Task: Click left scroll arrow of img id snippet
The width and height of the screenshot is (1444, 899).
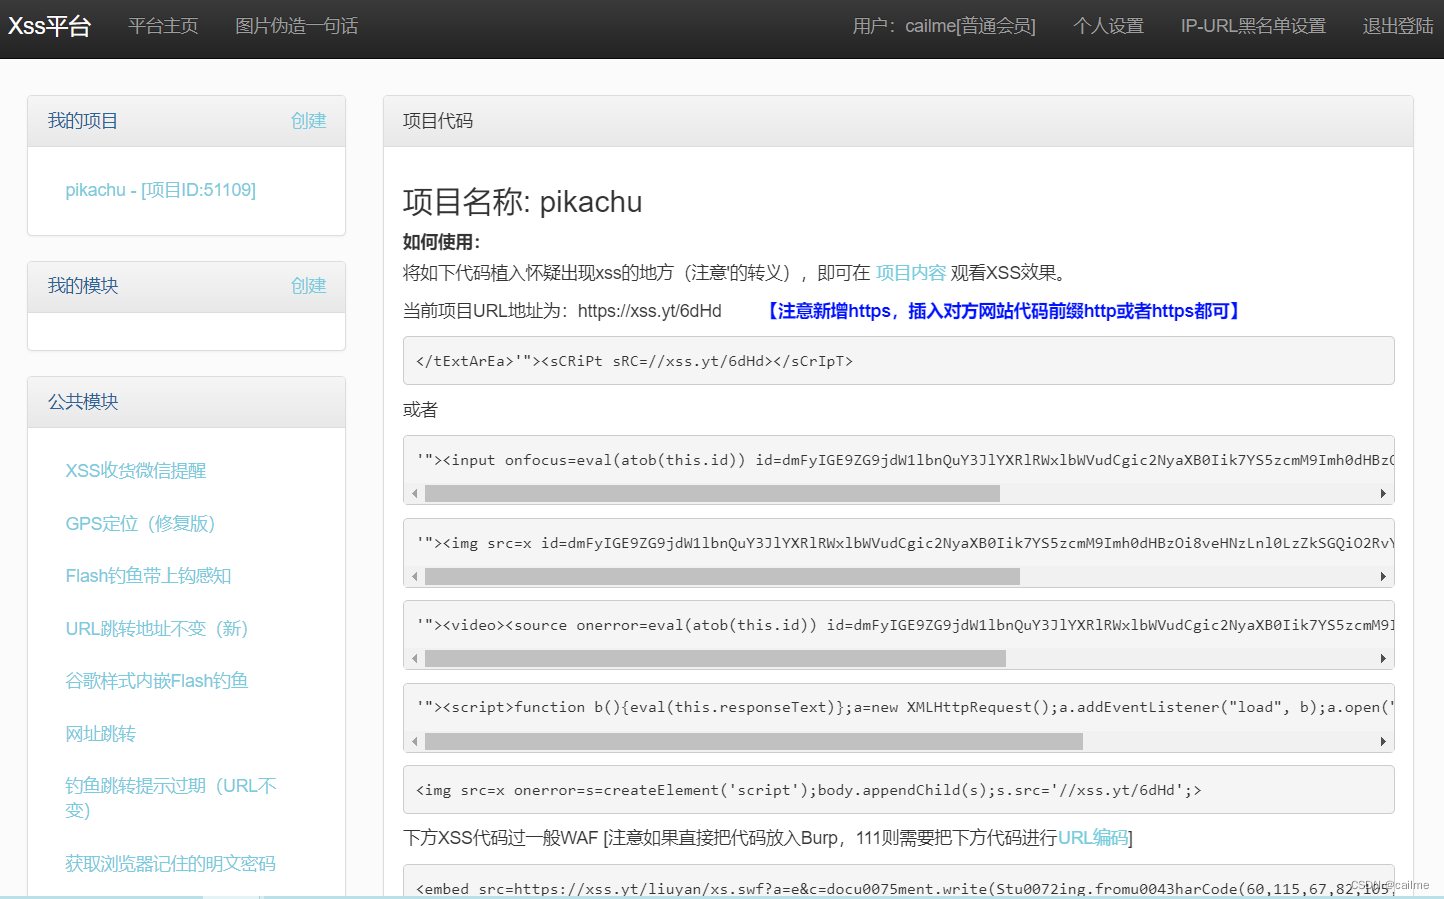Action: 415,577
